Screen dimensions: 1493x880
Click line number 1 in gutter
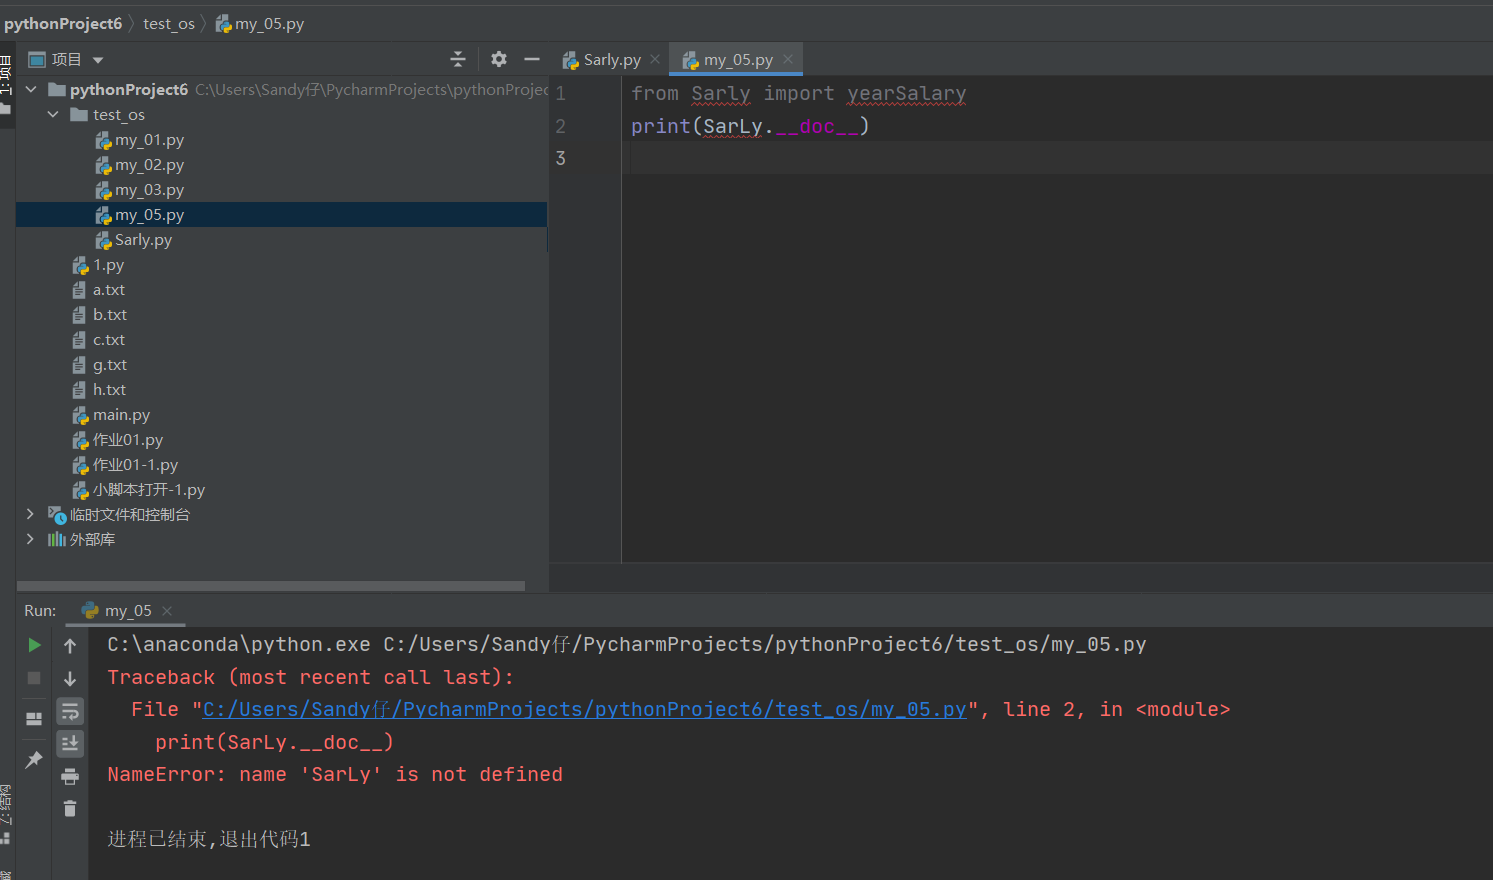561,94
